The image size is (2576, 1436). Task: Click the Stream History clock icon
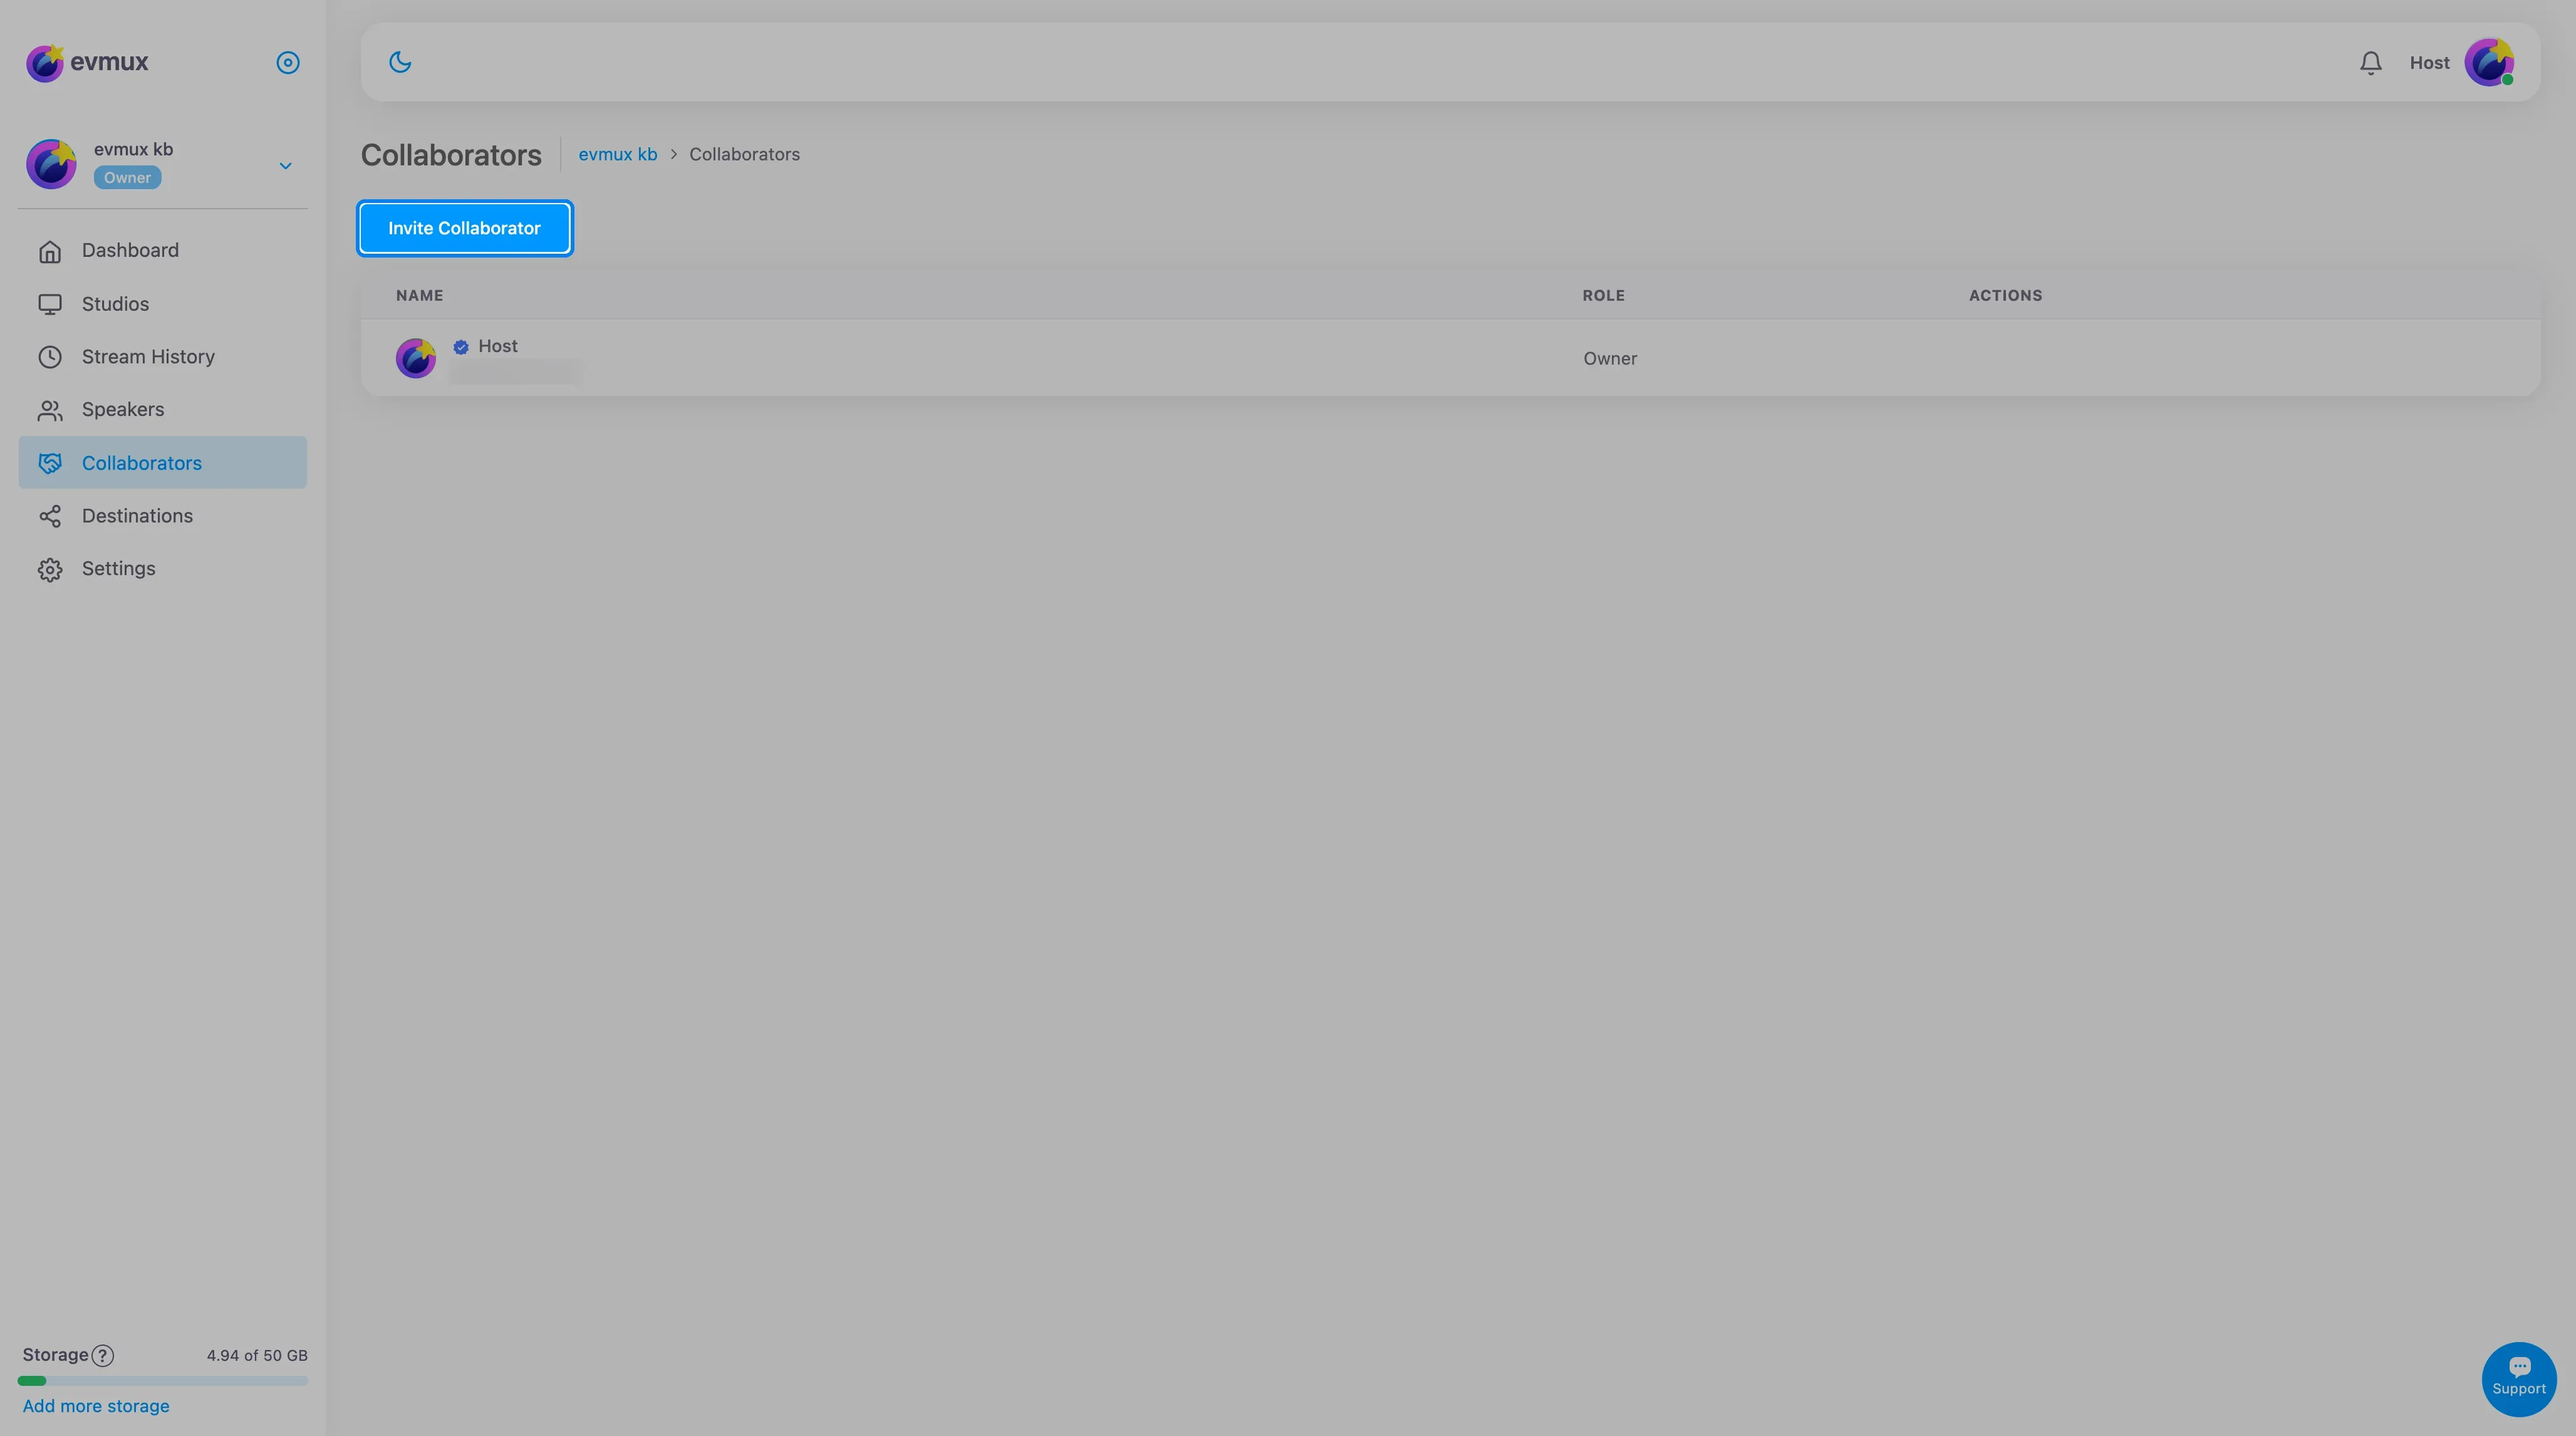(50, 357)
